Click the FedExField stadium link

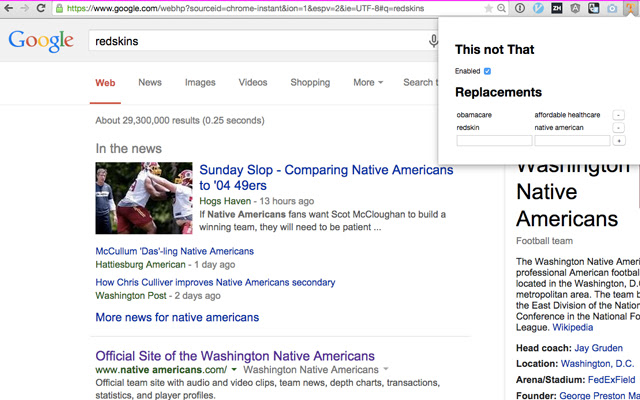pyautogui.click(x=611, y=380)
